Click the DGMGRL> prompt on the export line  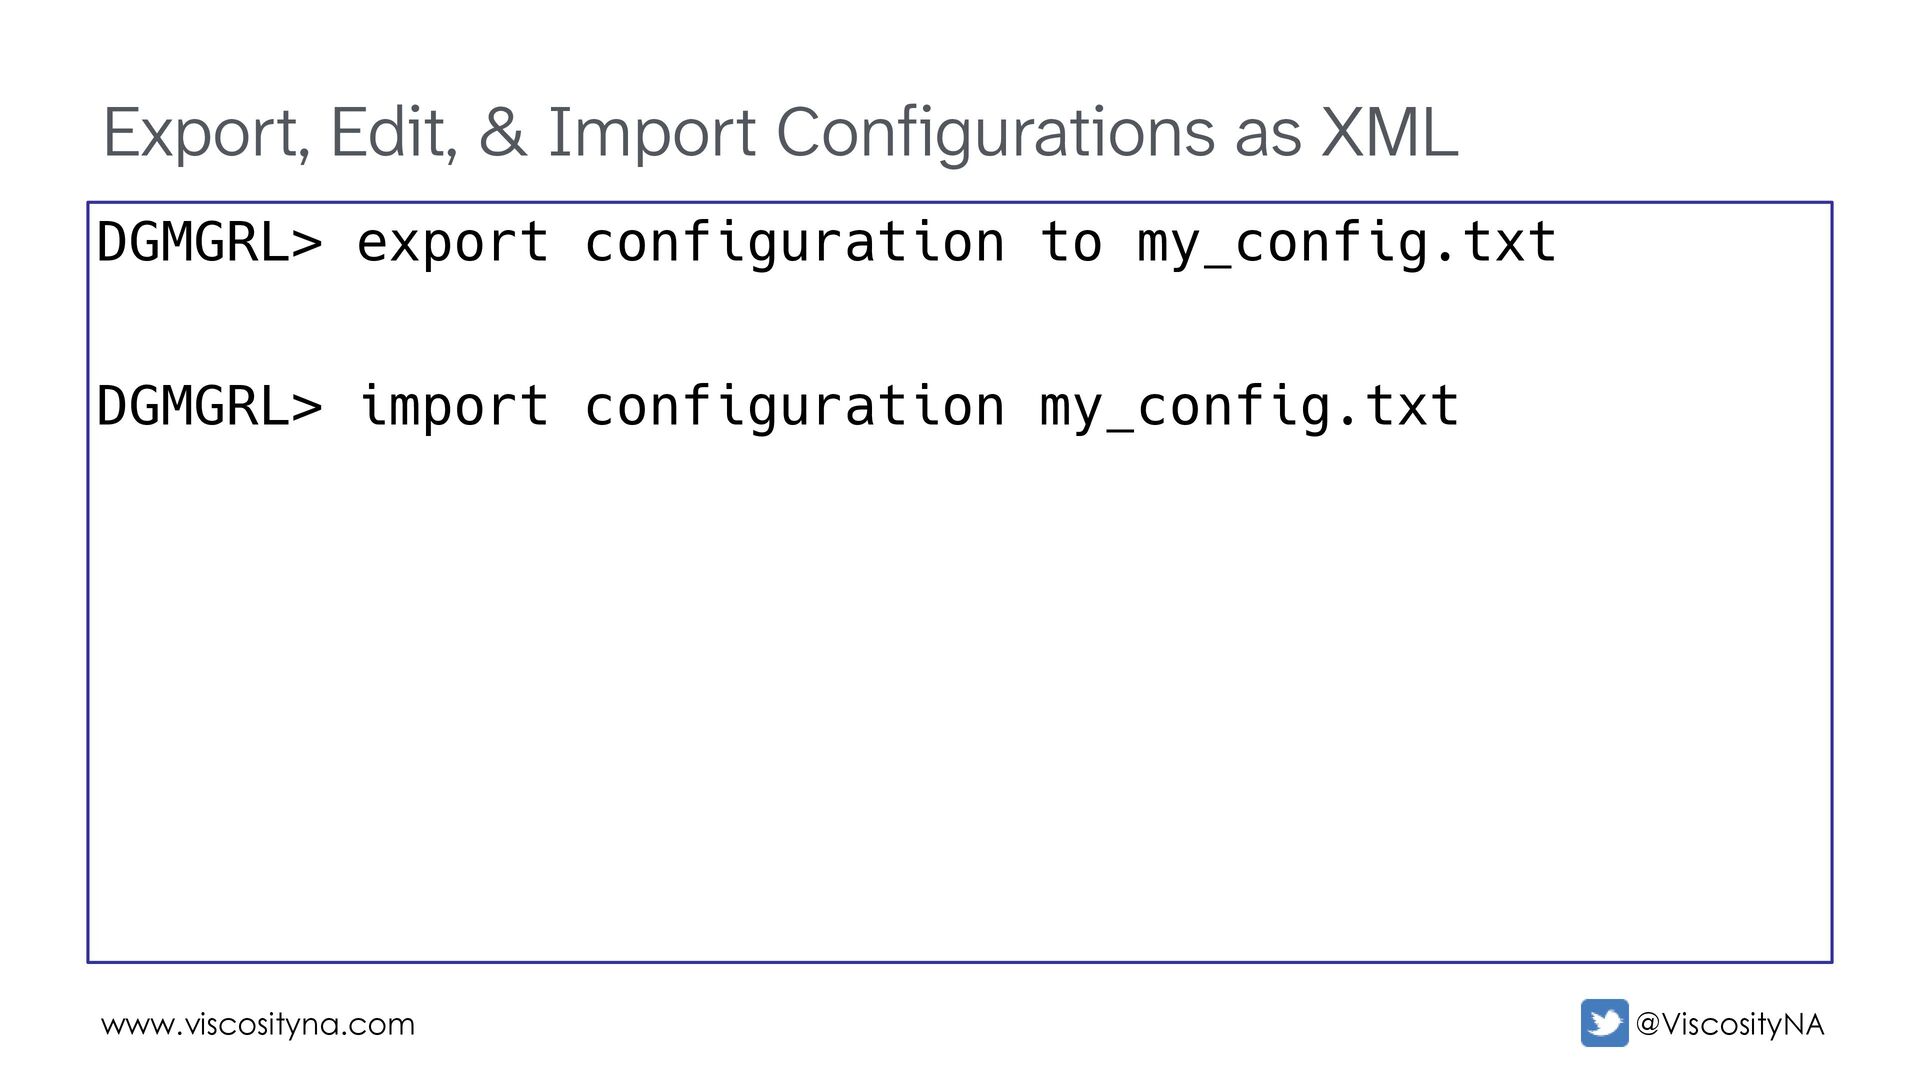click(x=210, y=243)
